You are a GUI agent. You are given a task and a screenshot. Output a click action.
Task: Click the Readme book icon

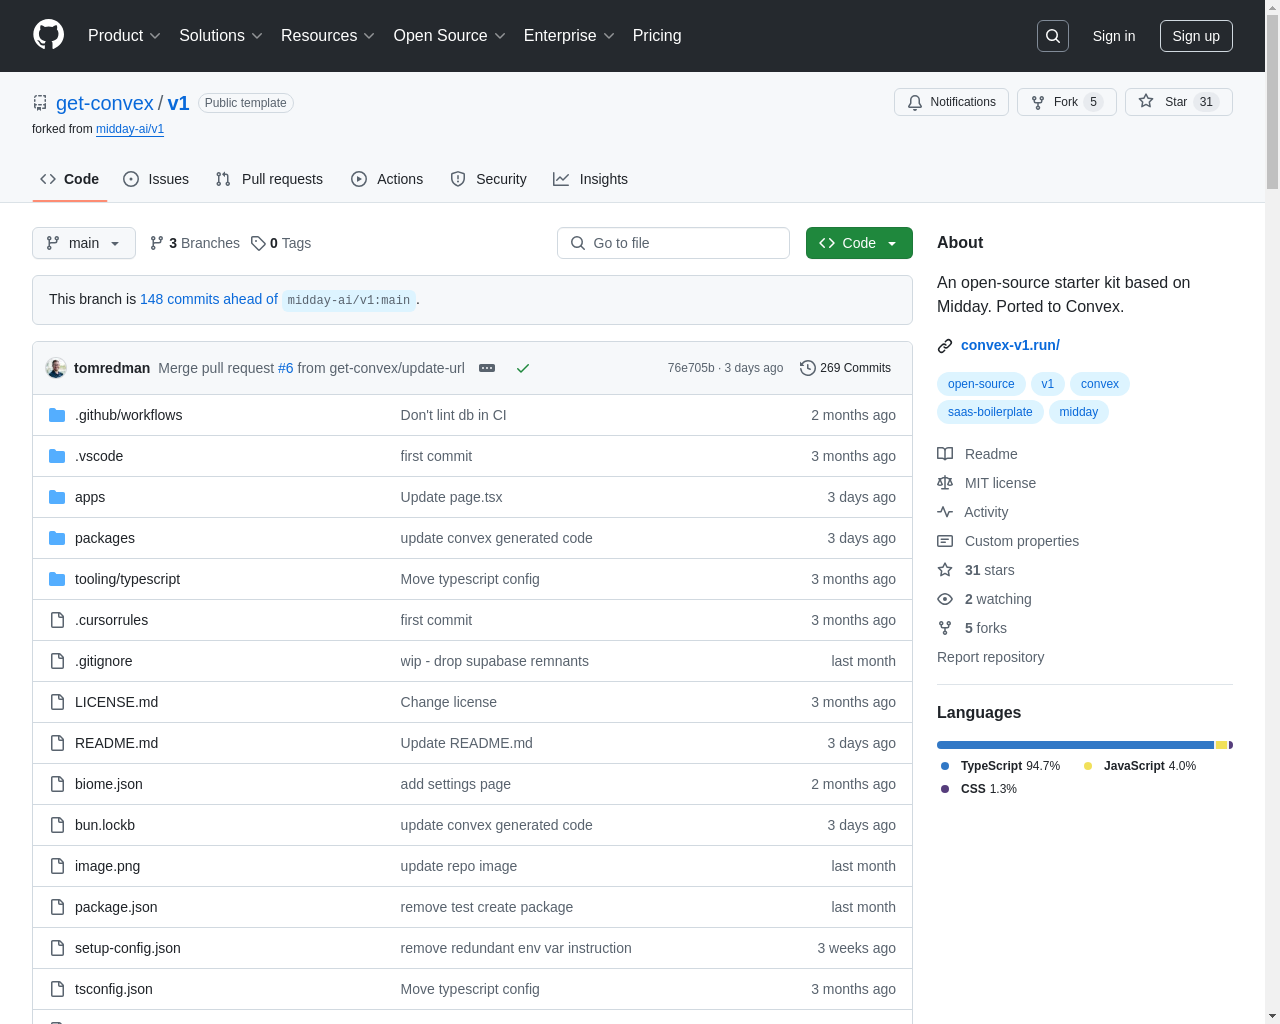tap(945, 454)
